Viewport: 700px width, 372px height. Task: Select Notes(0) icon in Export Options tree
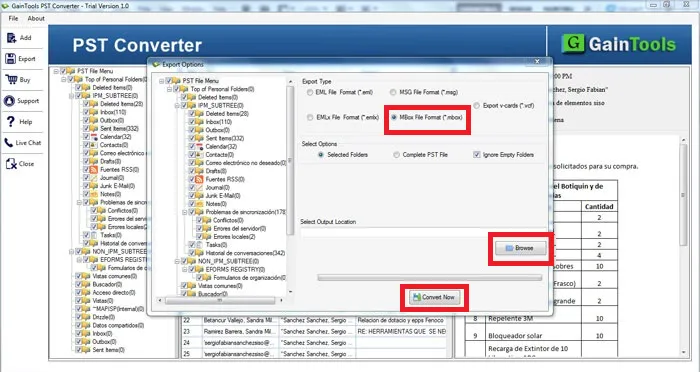(200, 204)
